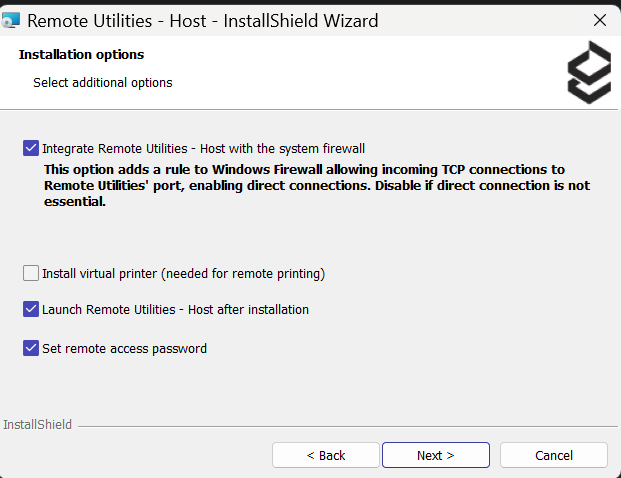This screenshot has width=621, height=478.
Task: Click the 'Launch Remote Utilities - Host after installation' label
Action: 175,310
